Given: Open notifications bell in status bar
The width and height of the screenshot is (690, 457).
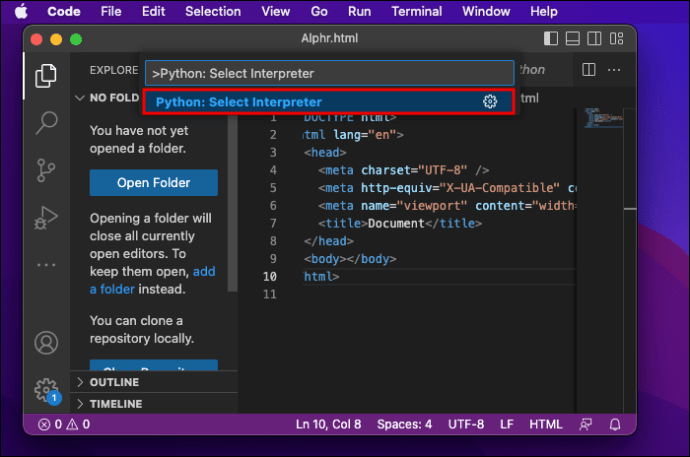Looking at the screenshot, I should point(615,424).
